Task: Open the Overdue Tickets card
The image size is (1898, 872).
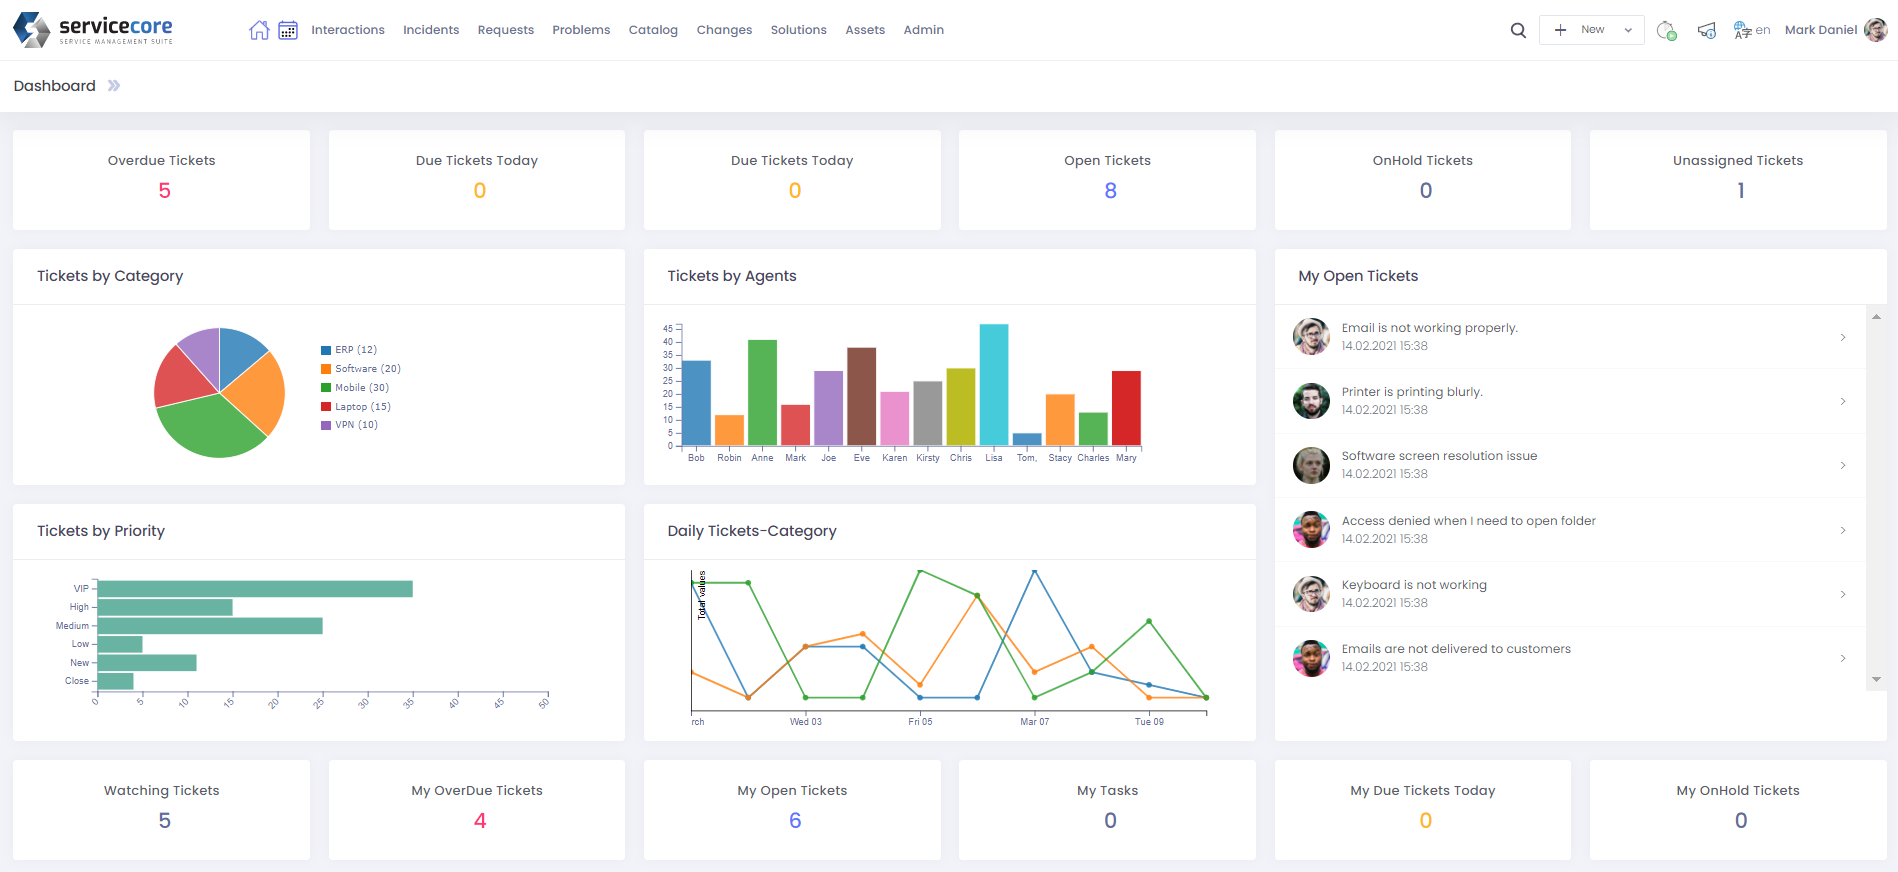Action: click(x=162, y=180)
